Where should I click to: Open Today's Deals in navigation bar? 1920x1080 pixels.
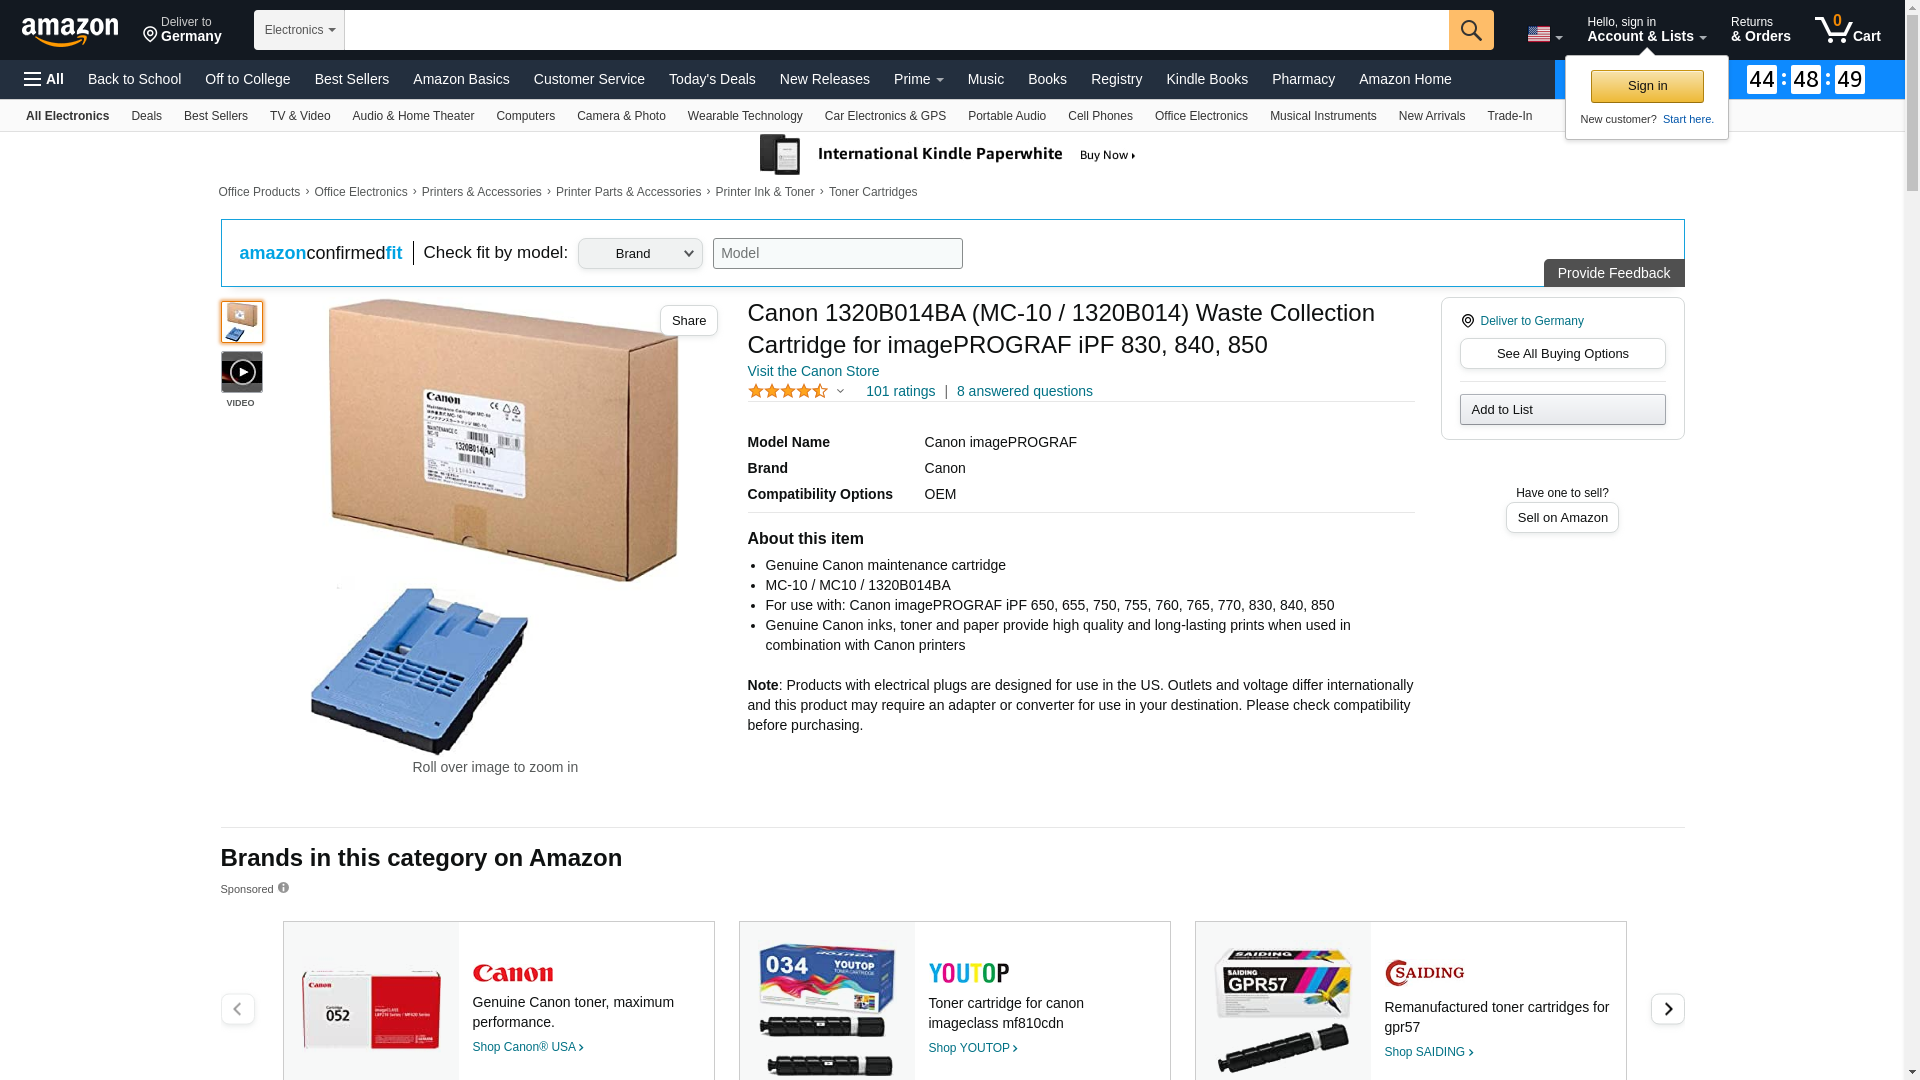[x=712, y=79]
